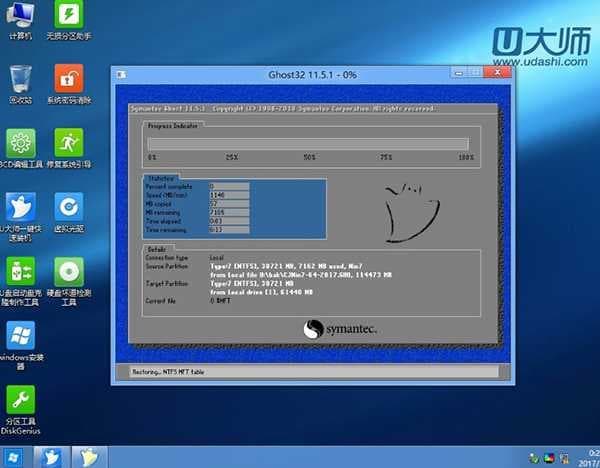Click the Ghost32 progress indicator bar

(307, 144)
